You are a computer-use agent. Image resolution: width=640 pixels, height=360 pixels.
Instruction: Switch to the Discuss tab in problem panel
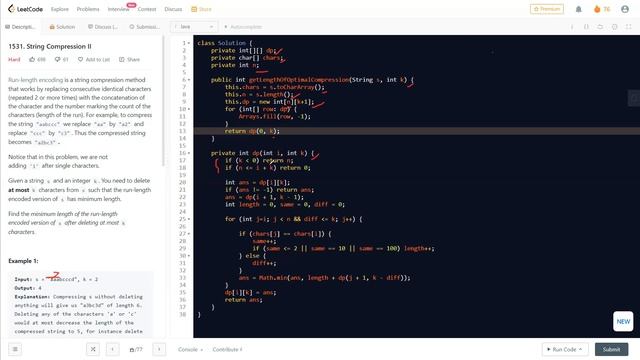coord(103,27)
